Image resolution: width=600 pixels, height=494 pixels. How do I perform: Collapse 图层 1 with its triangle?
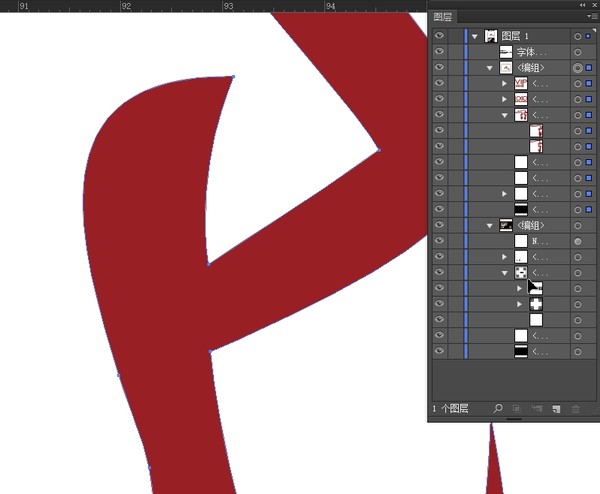click(474, 37)
